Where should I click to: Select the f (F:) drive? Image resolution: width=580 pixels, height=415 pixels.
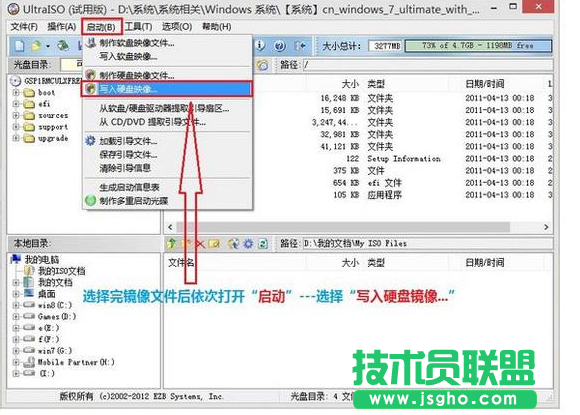point(48,339)
